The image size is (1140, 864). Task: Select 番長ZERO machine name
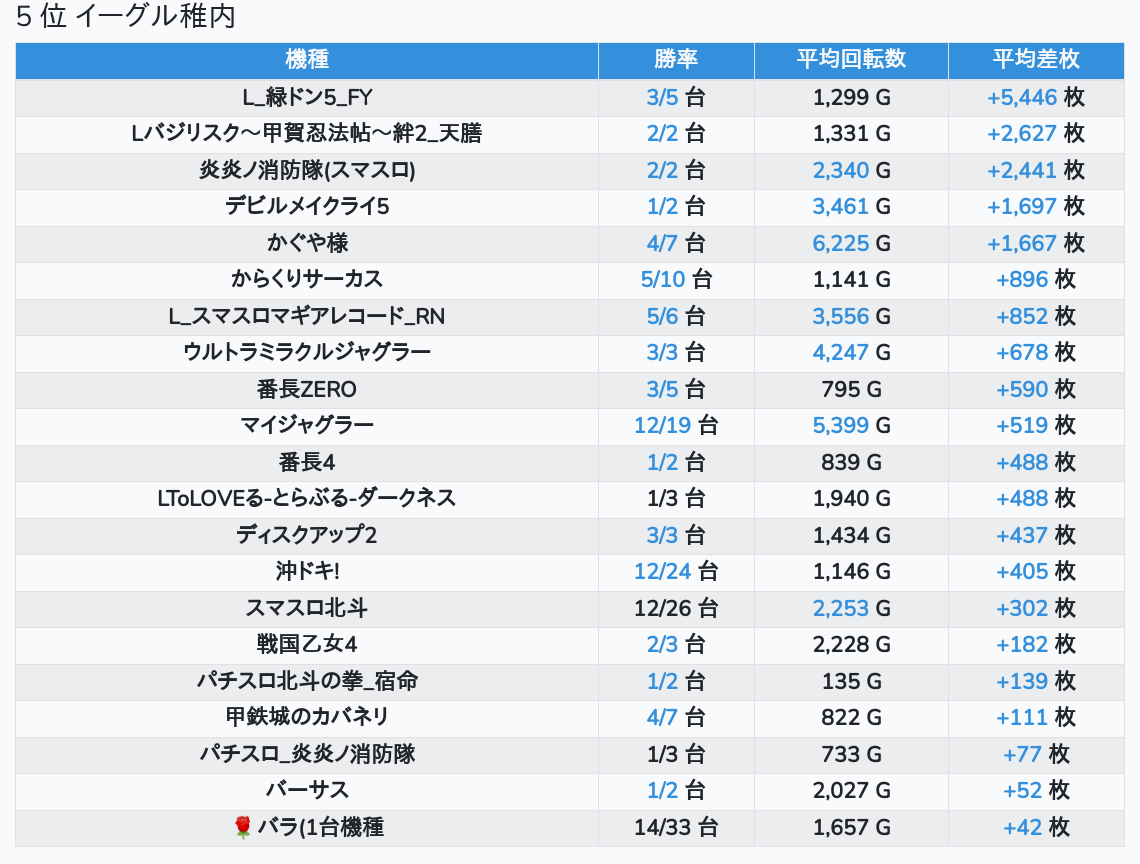307,389
